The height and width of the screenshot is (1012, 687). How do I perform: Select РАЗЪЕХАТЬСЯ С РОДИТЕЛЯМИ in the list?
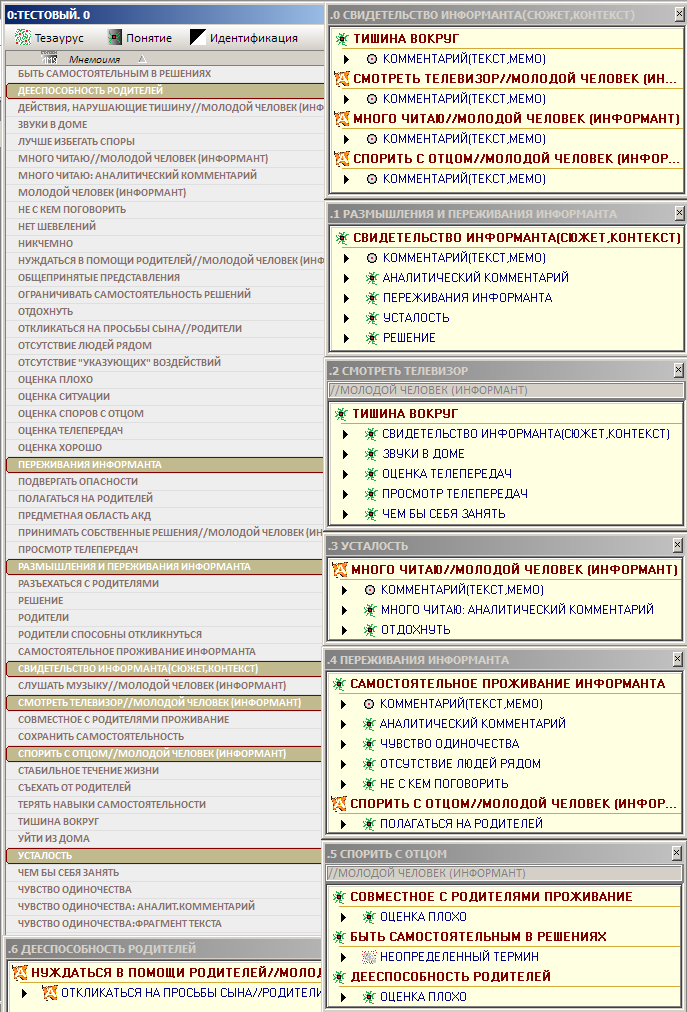click(x=165, y=583)
